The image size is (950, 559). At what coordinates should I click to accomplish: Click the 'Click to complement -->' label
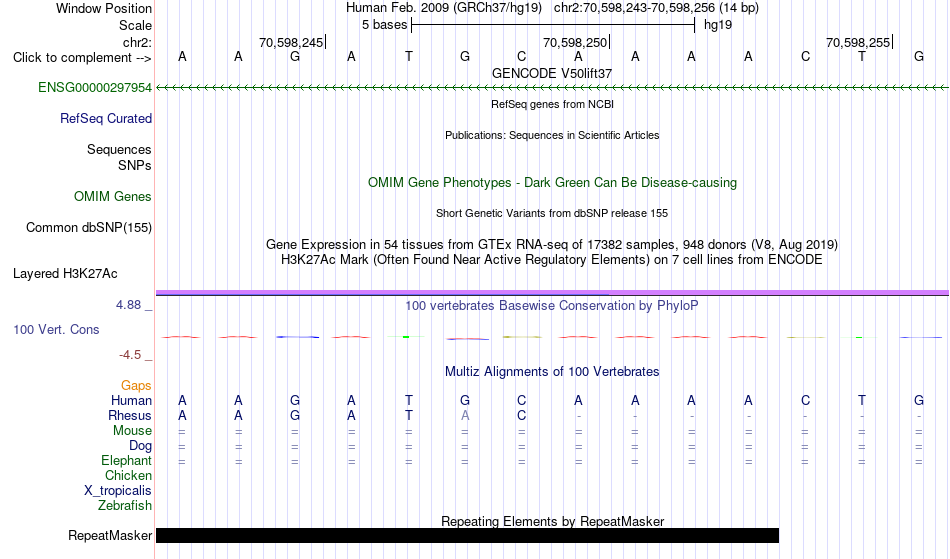[x=82, y=58]
